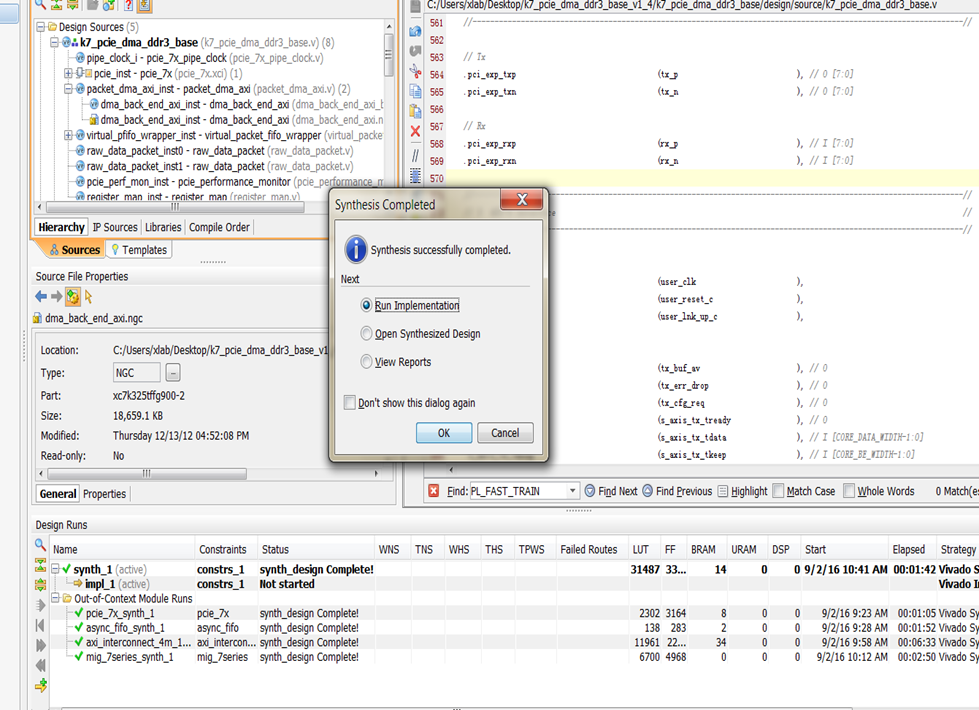Click the red X Delete icon in editor
The height and width of the screenshot is (710, 979).
pos(415,131)
